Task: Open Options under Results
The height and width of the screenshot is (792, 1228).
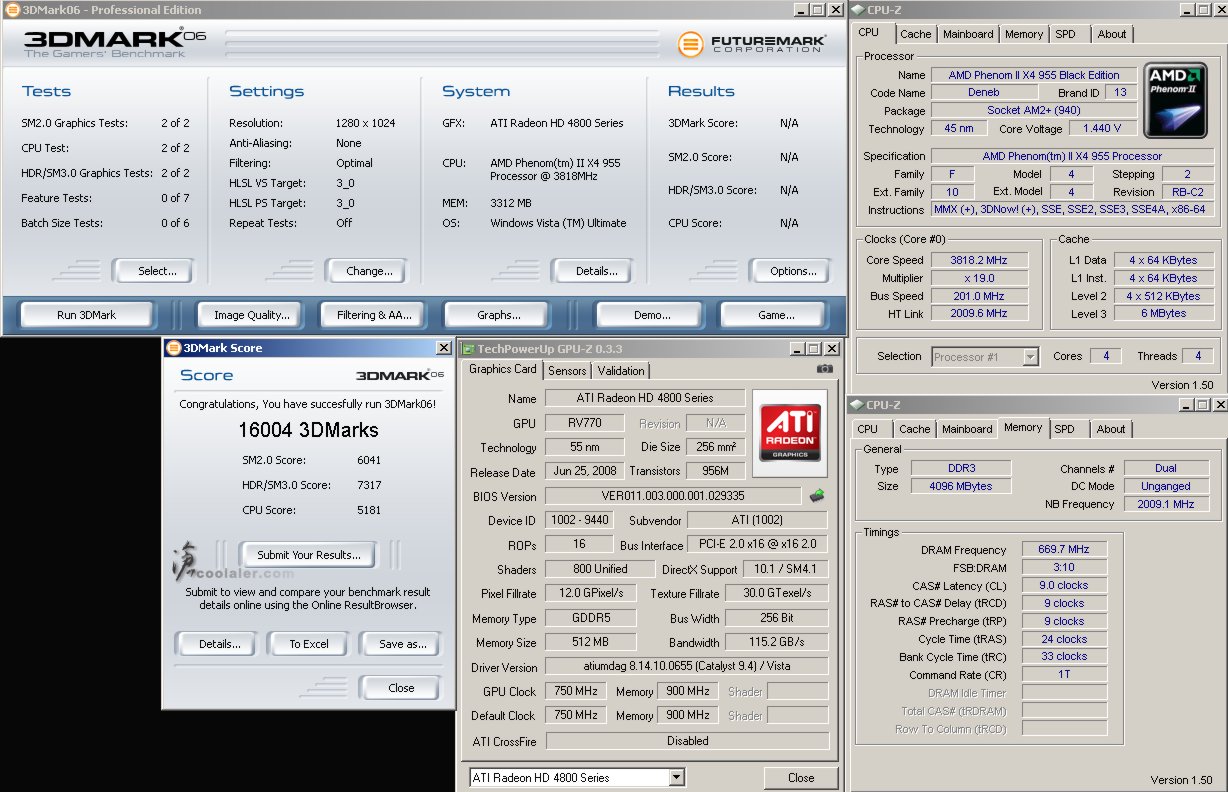Action: 793,271
